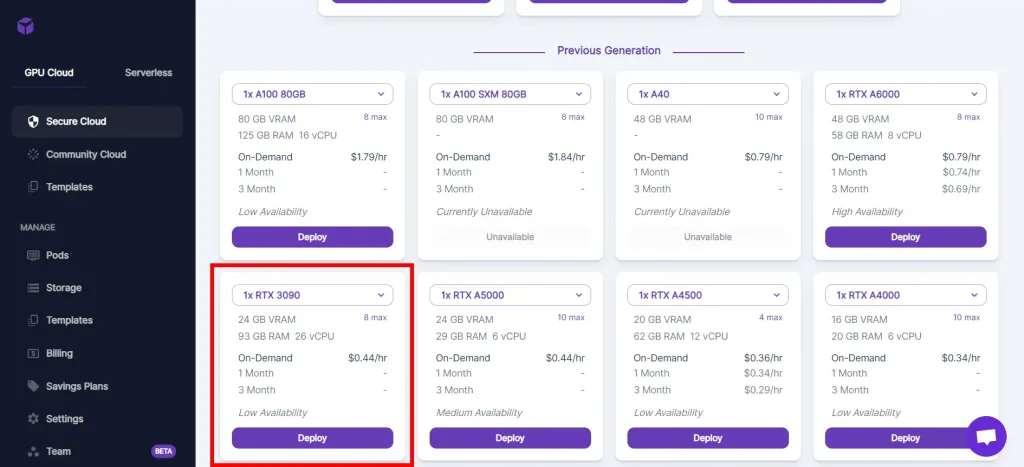Click the Secure Cloud shield icon
Image resolution: width=1024 pixels, height=467 pixels.
pyautogui.click(x=33, y=122)
